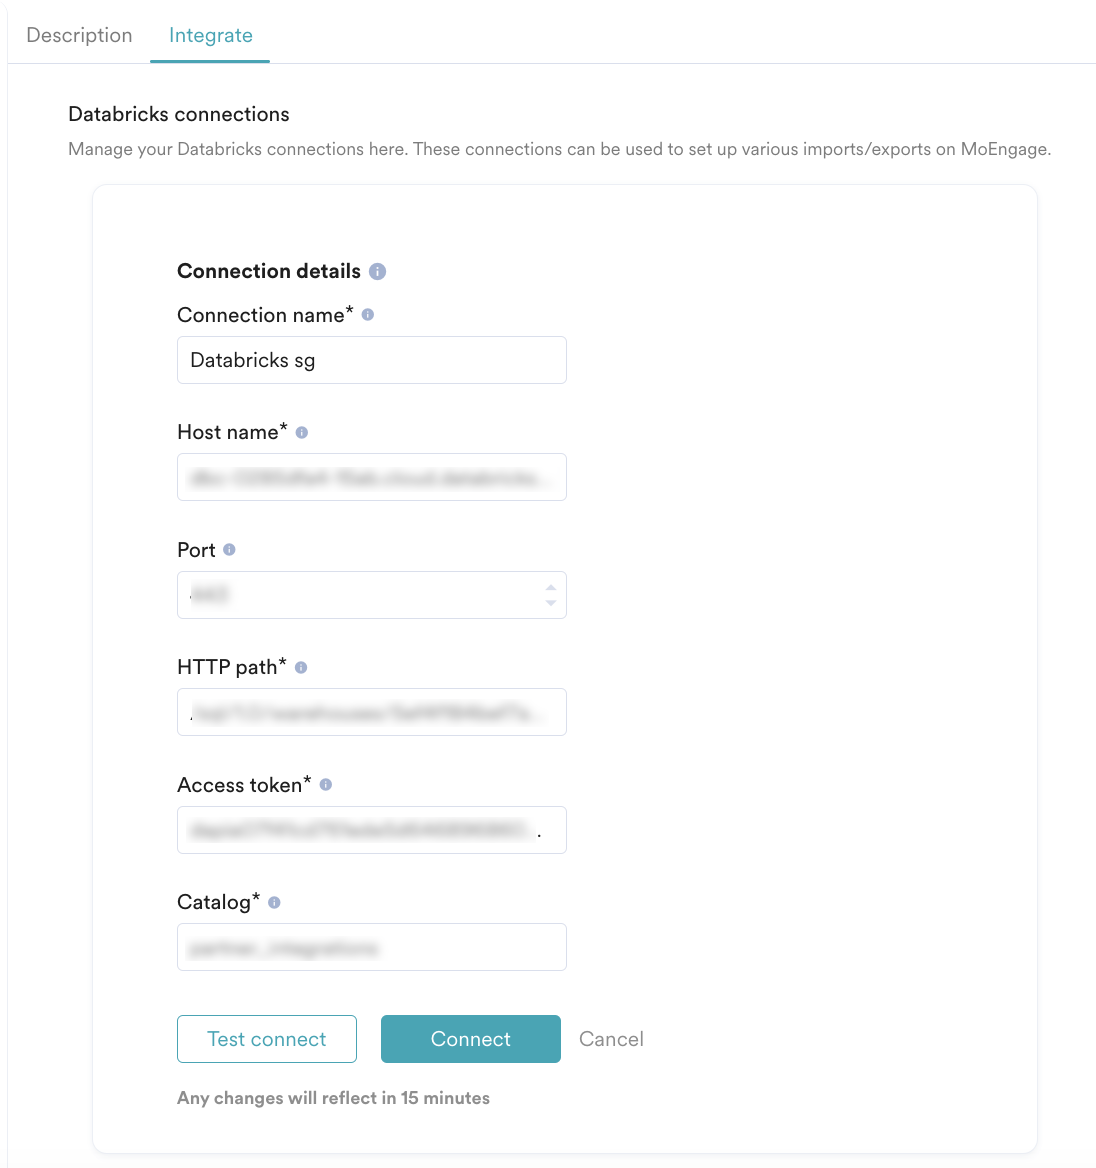Click info icon next to Port label

click(229, 549)
